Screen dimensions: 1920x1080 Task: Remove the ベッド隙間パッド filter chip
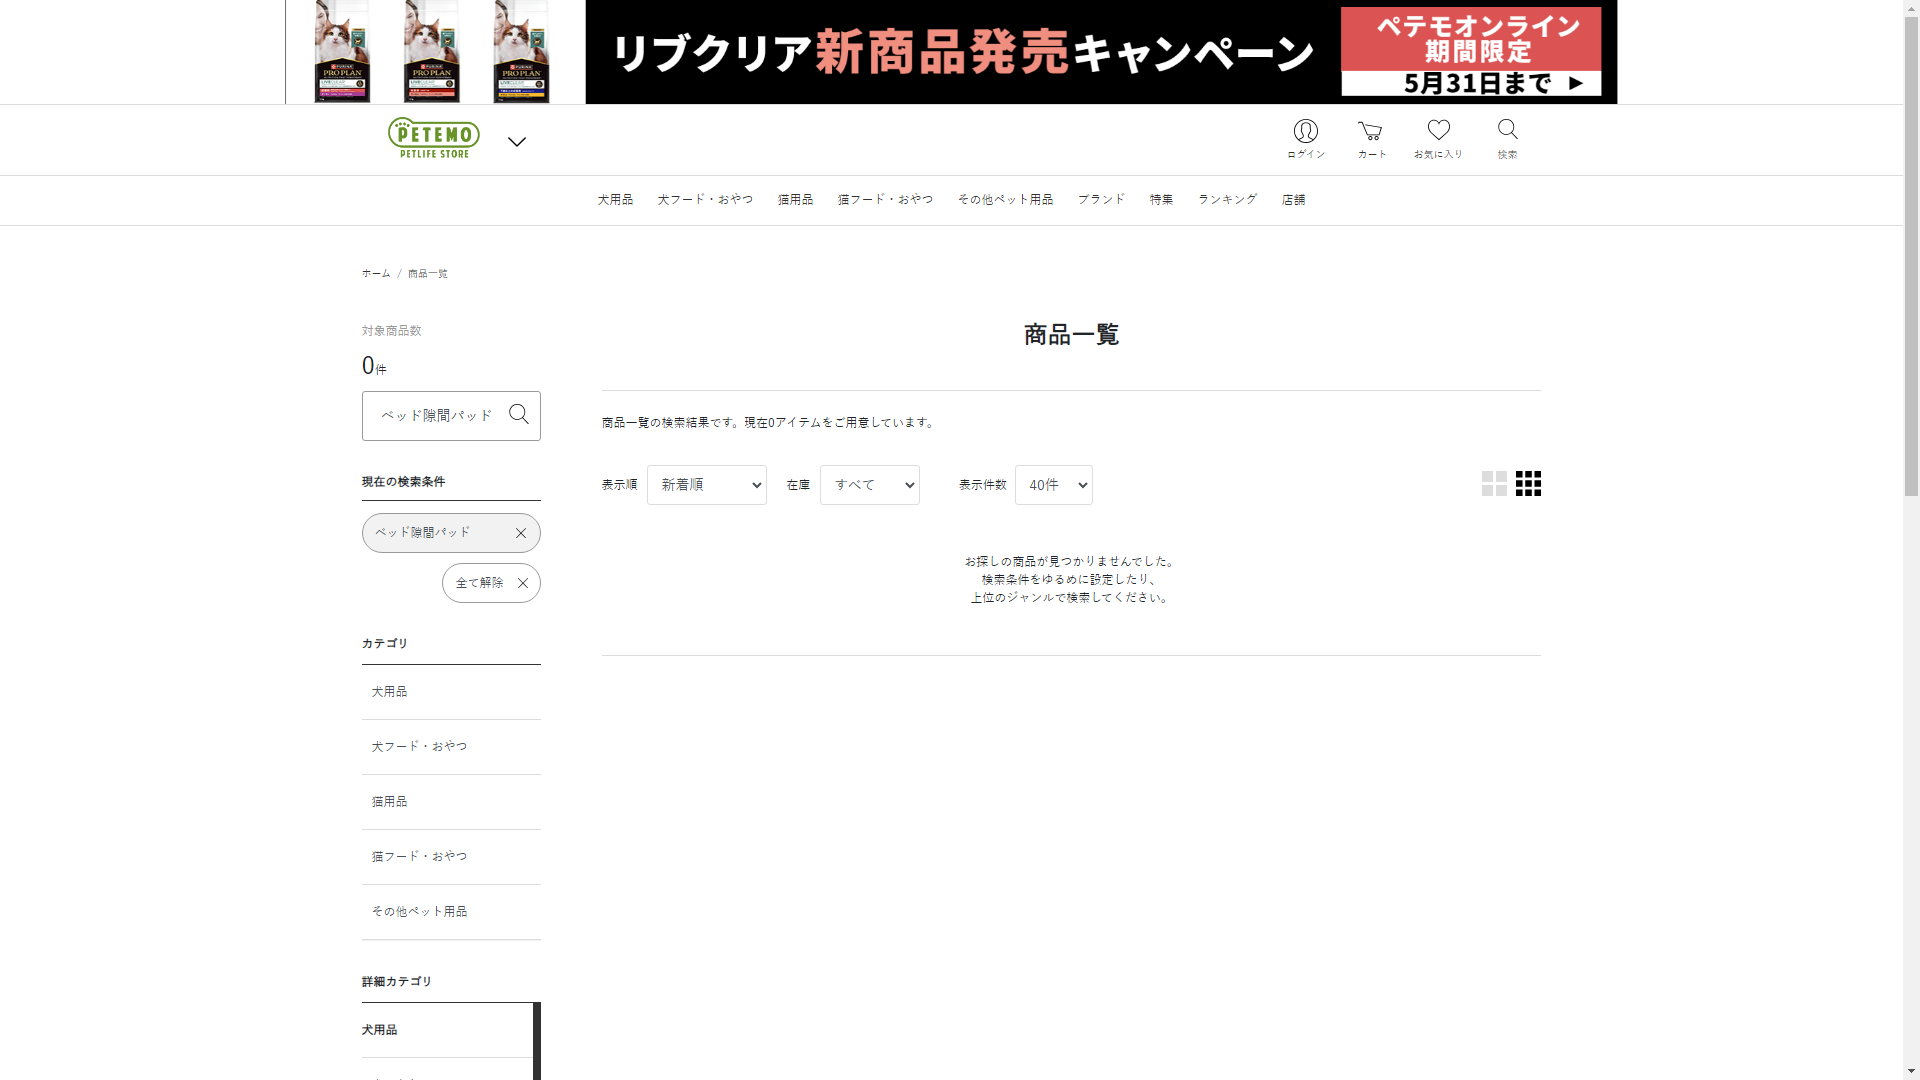point(521,533)
